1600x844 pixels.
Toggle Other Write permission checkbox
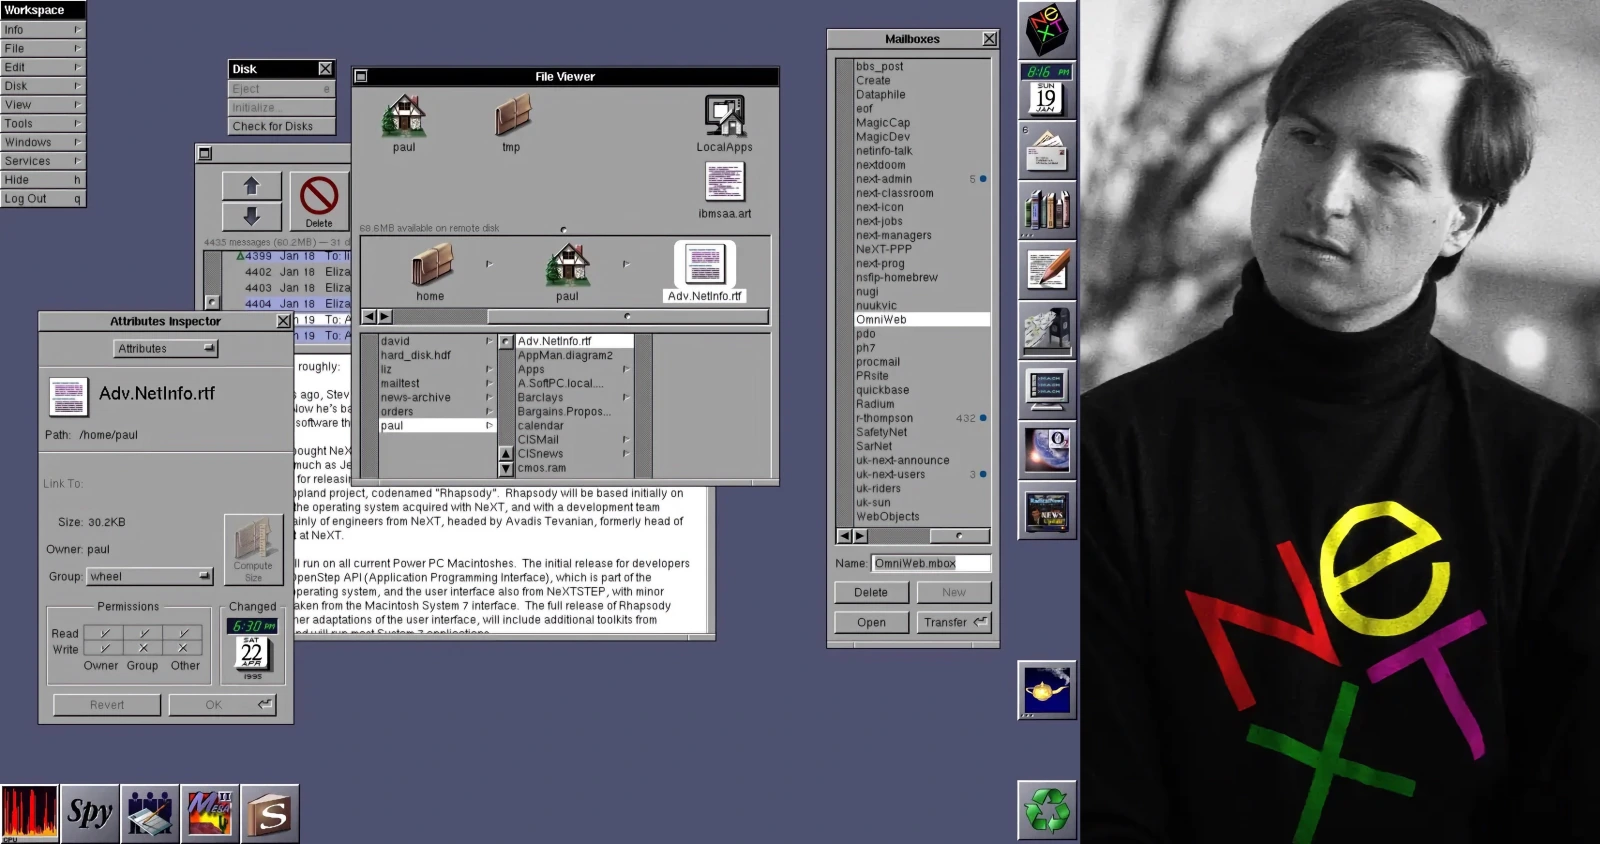(x=183, y=648)
